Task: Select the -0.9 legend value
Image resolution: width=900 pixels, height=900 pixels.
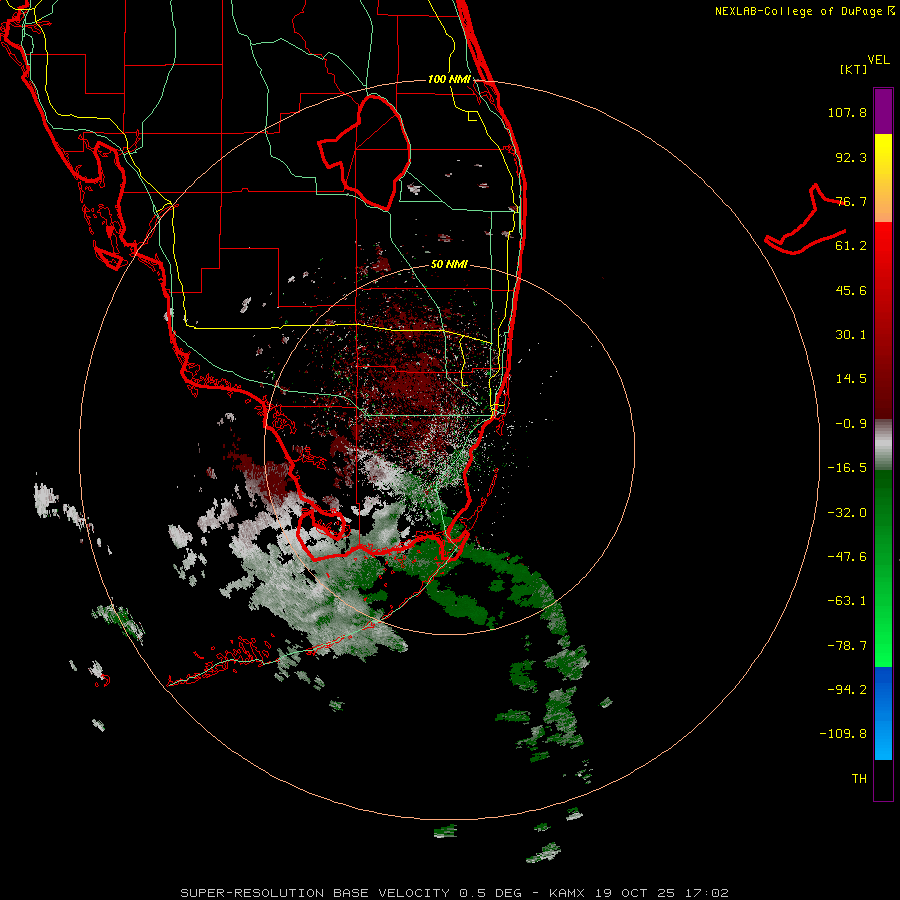Action: [x=851, y=424]
